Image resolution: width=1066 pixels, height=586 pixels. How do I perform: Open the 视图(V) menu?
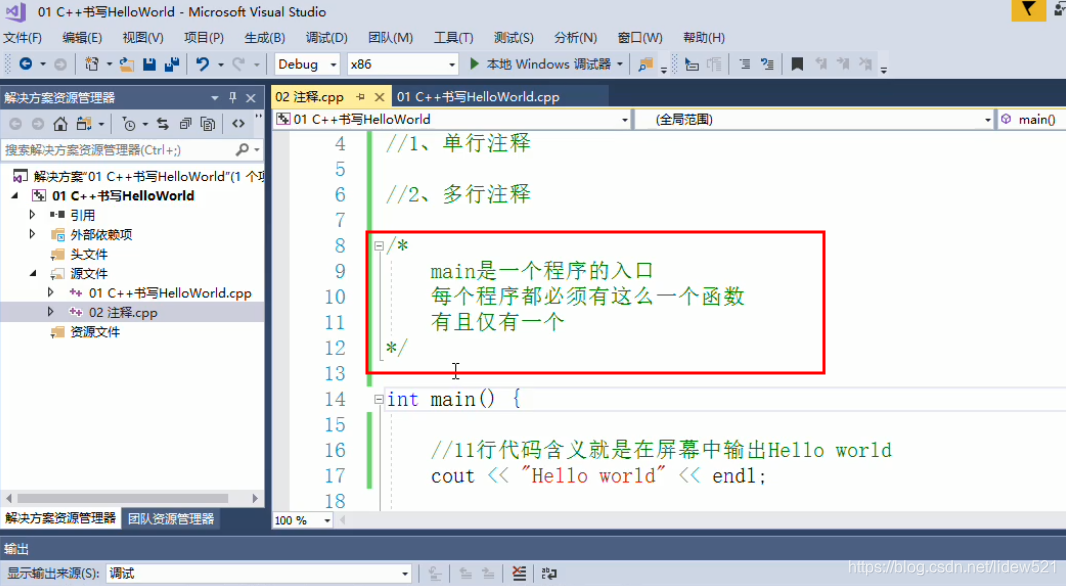(143, 38)
